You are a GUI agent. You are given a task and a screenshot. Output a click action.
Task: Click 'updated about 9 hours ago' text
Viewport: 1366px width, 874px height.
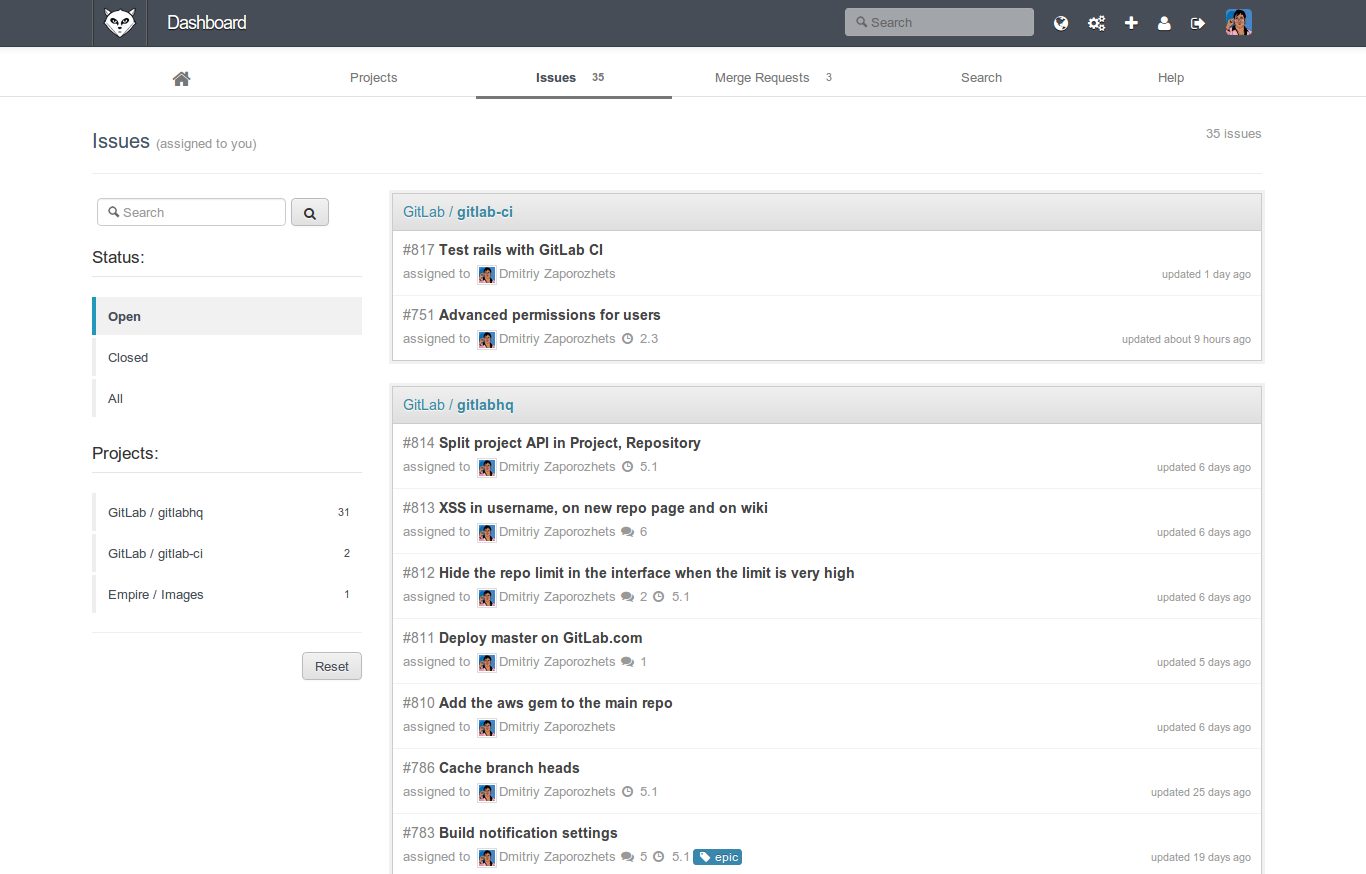tap(1186, 339)
